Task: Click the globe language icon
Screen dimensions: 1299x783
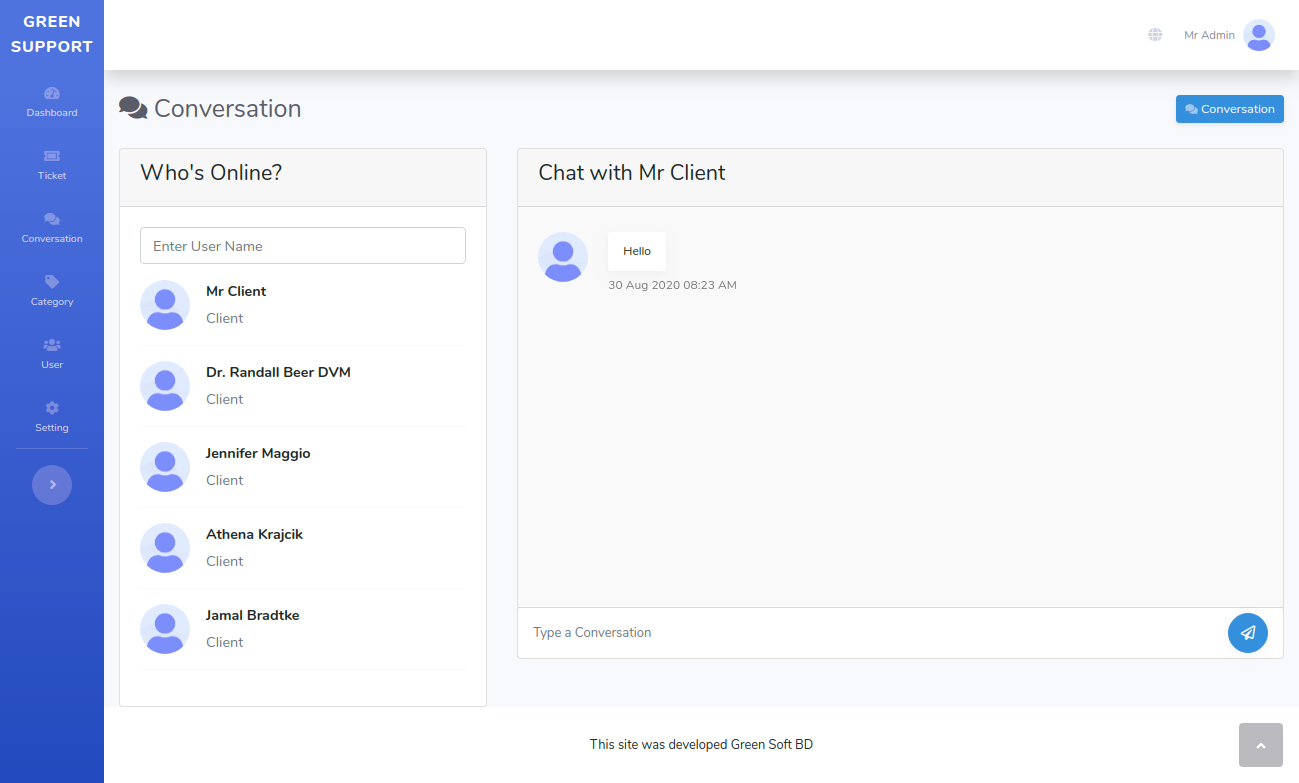Action: pyautogui.click(x=1155, y=35)
